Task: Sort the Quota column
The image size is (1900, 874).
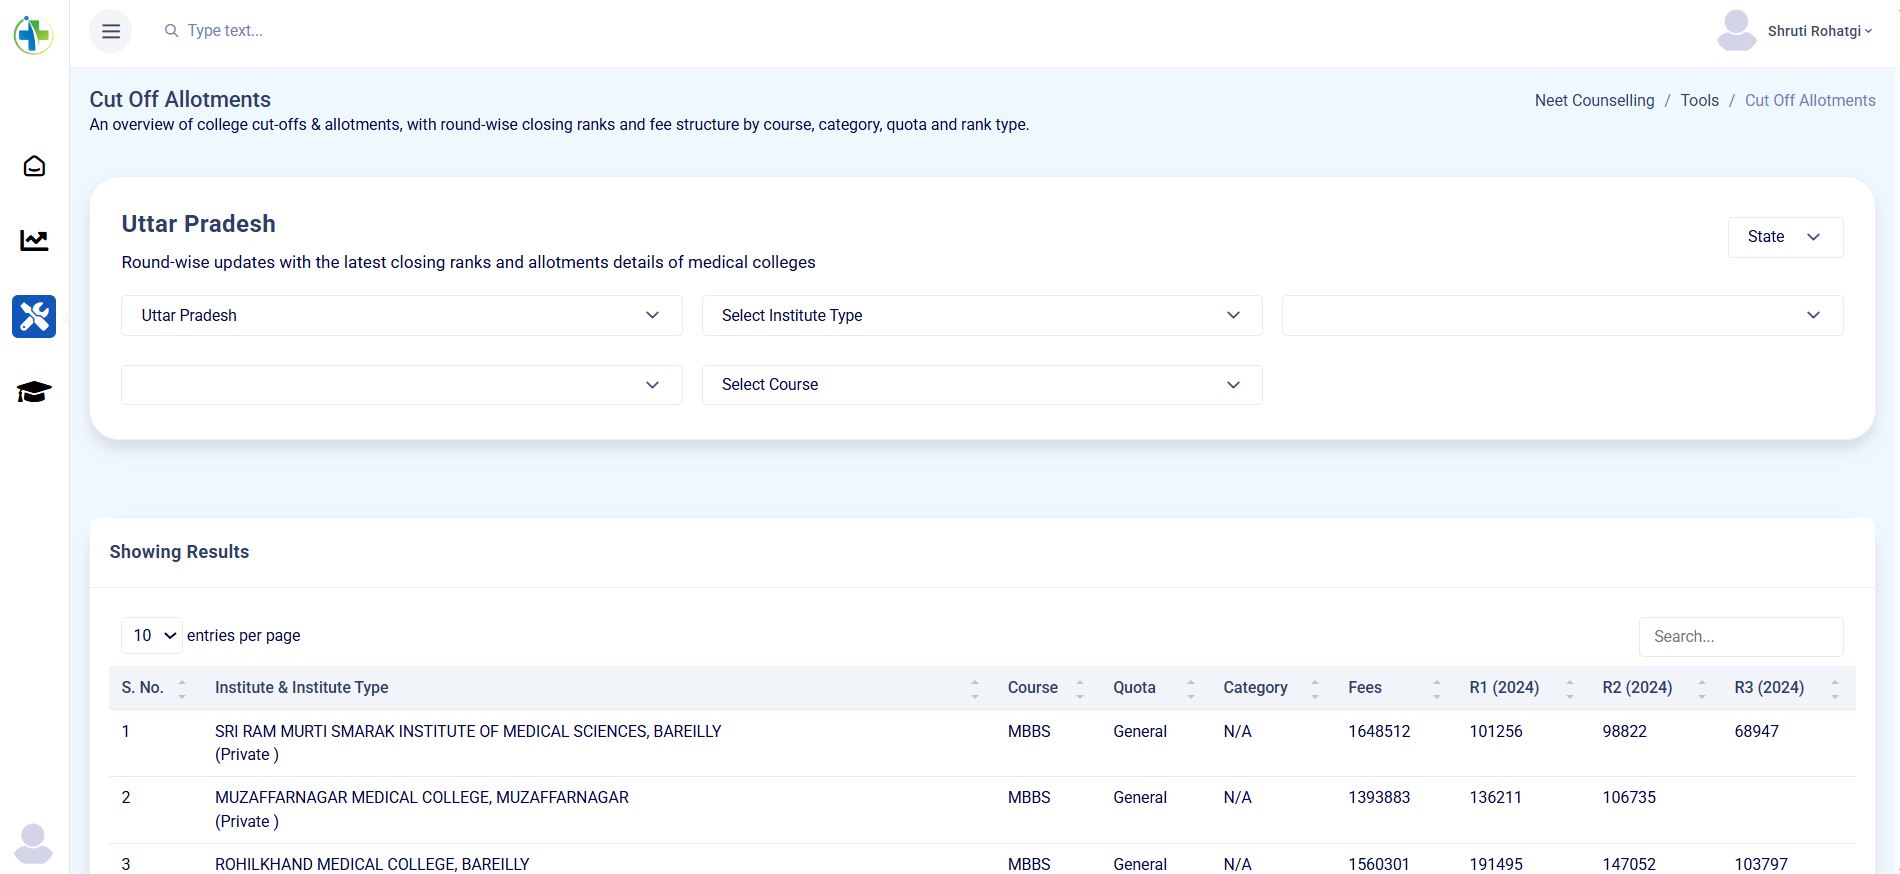Action: point(1191,688)
